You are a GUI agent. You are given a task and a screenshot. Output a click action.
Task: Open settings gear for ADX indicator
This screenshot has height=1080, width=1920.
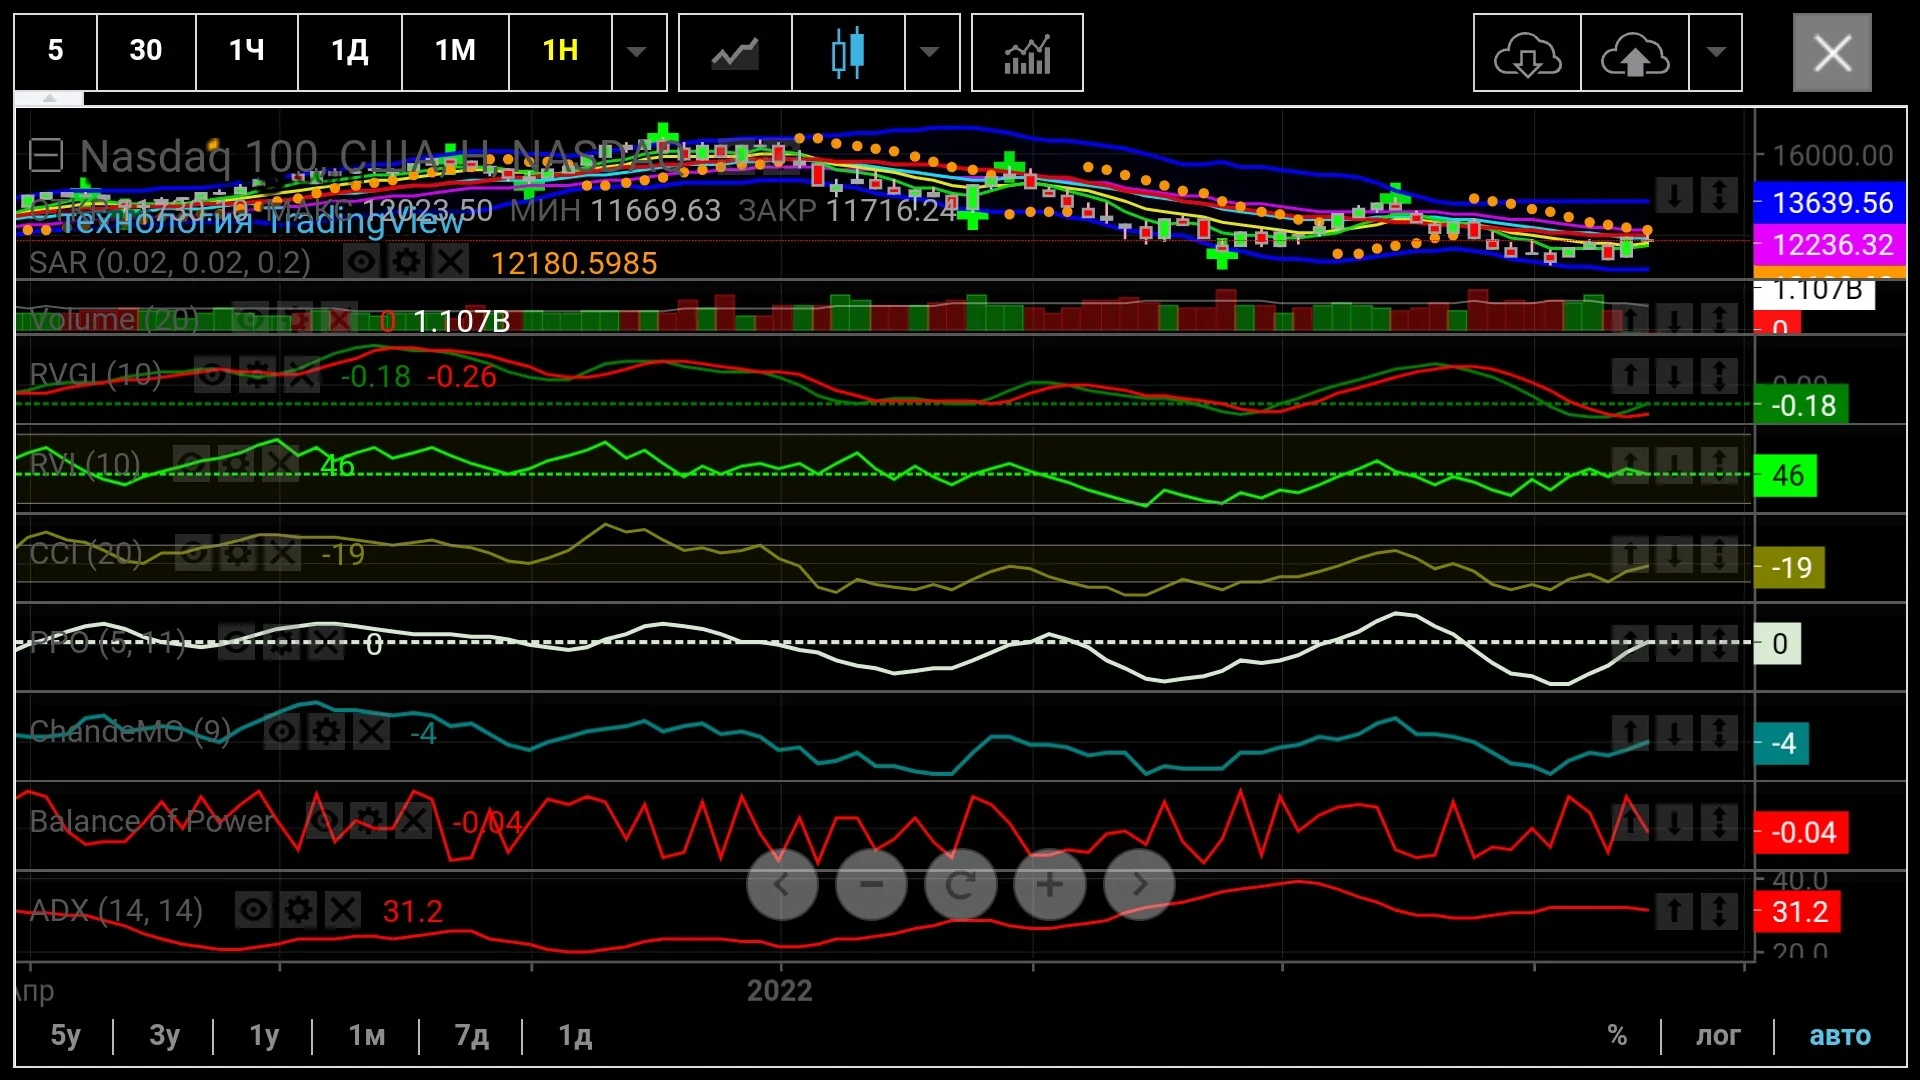[298, 910]
